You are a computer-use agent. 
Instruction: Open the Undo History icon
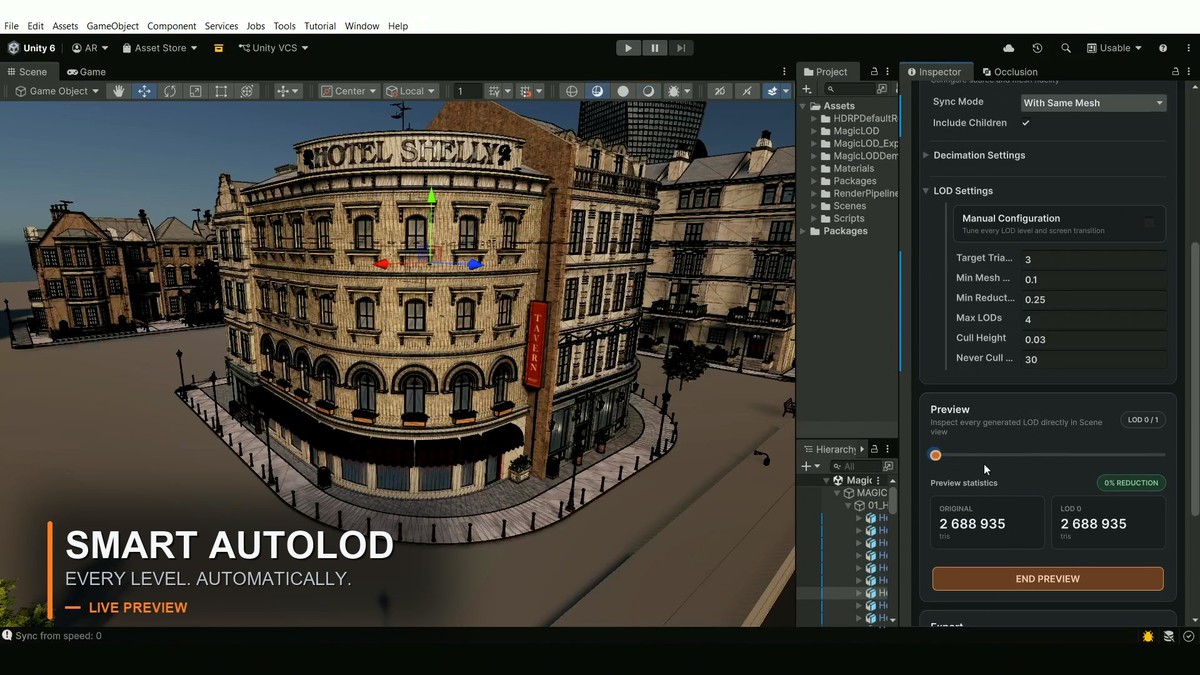tap(1037, 48)
